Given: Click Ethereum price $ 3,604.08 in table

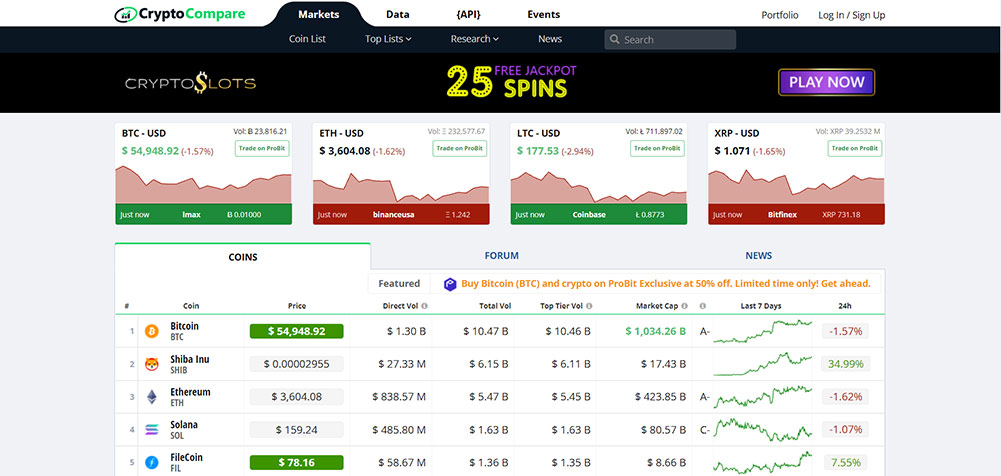Looking at the screenshot, I should [x=296, y=397].
